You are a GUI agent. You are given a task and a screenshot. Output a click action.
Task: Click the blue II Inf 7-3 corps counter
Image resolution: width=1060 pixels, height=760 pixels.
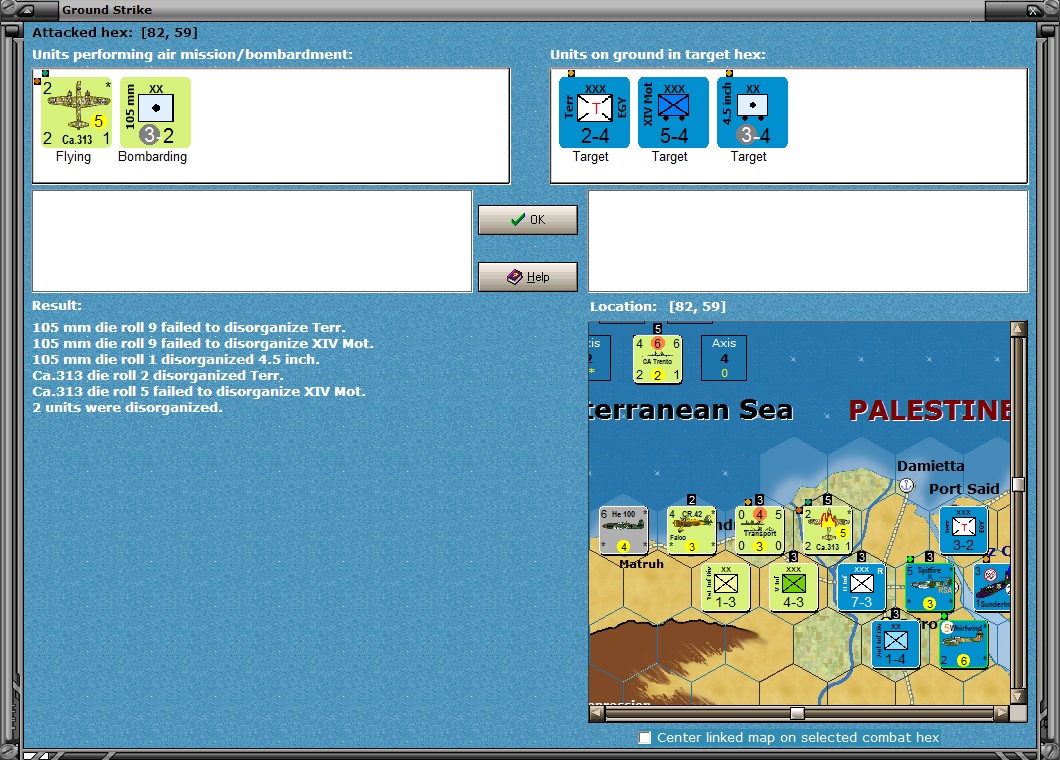tap(861, 588)
